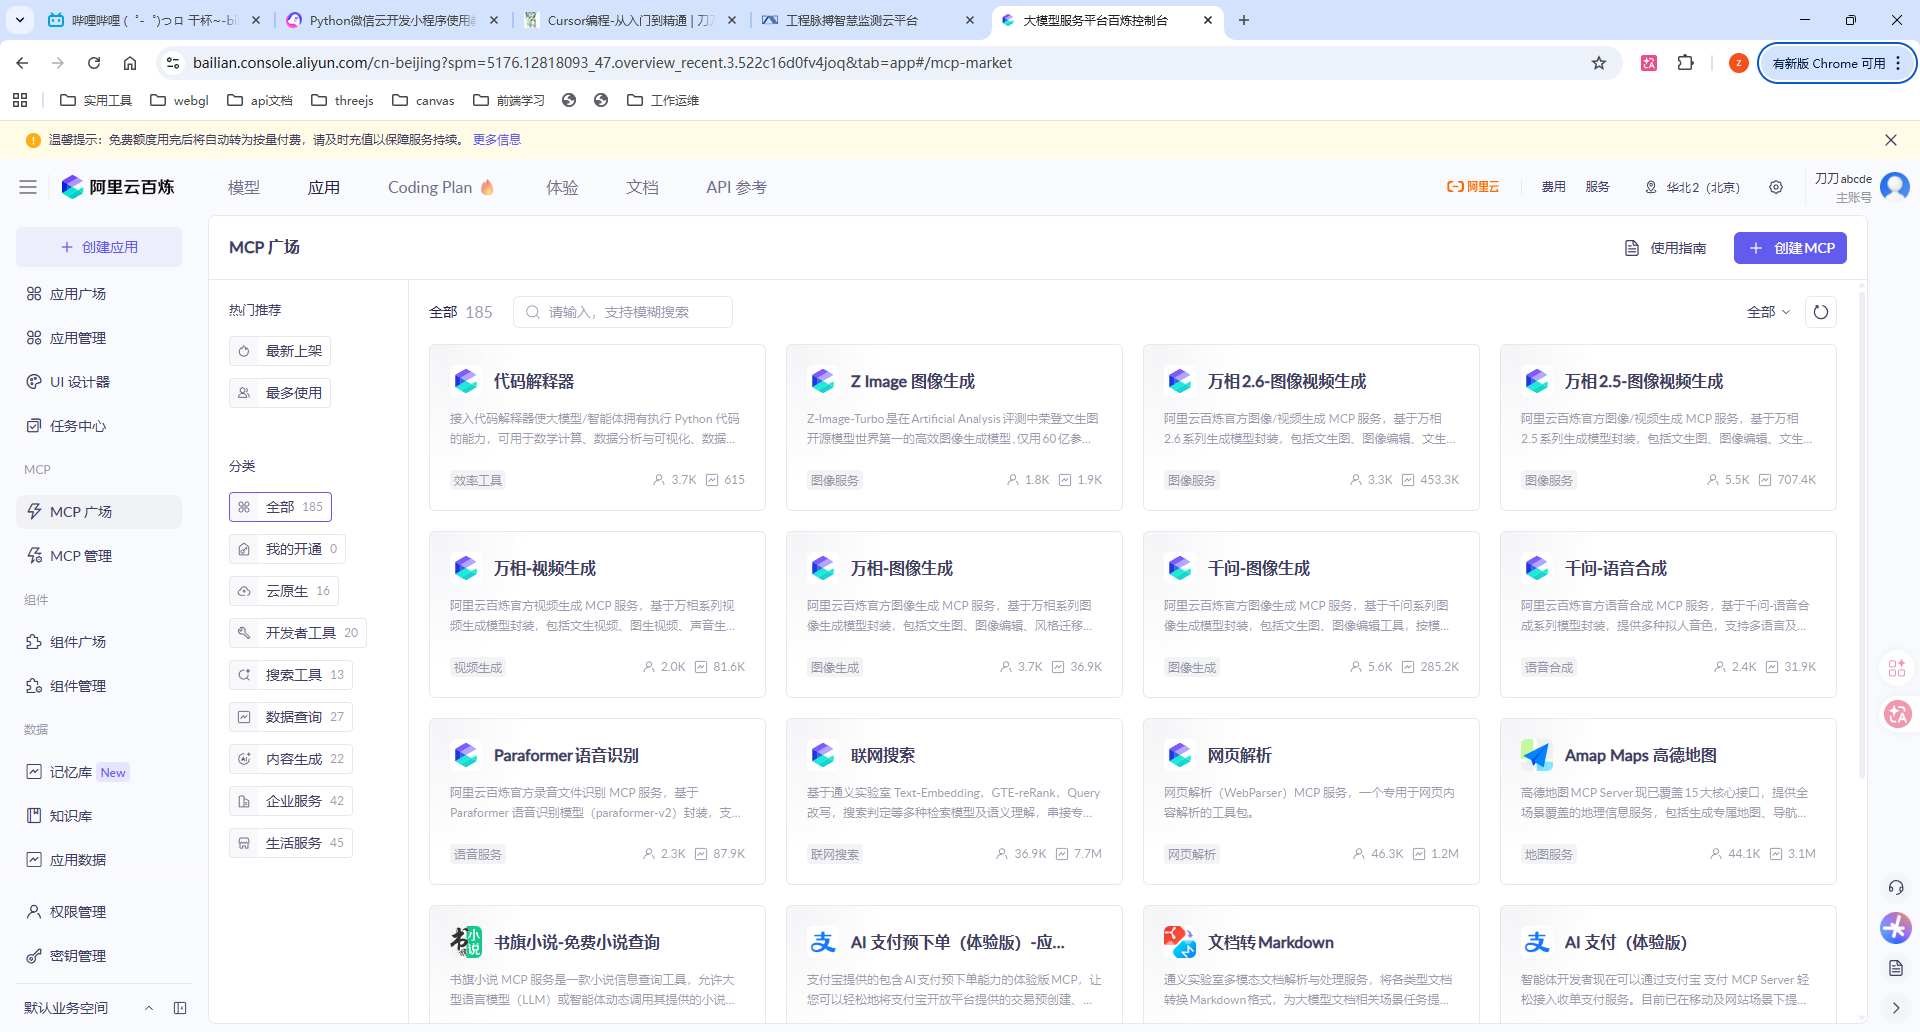Select the 最新上架 filter option
The width and height of the screenshot is (1920, 1032).
280,351
